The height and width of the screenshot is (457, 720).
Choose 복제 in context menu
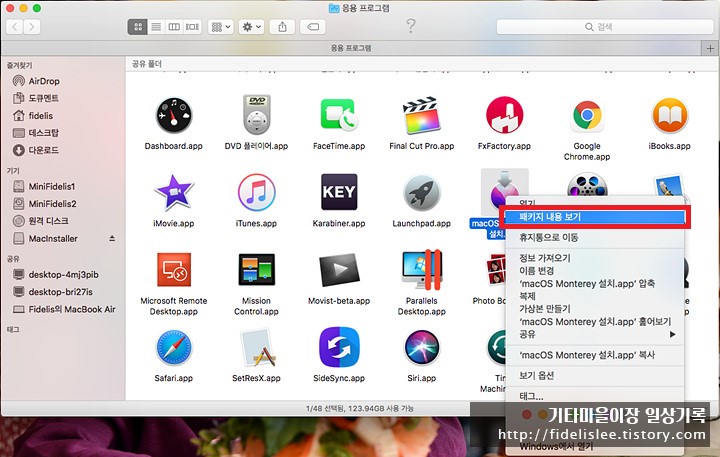[595, 296]
